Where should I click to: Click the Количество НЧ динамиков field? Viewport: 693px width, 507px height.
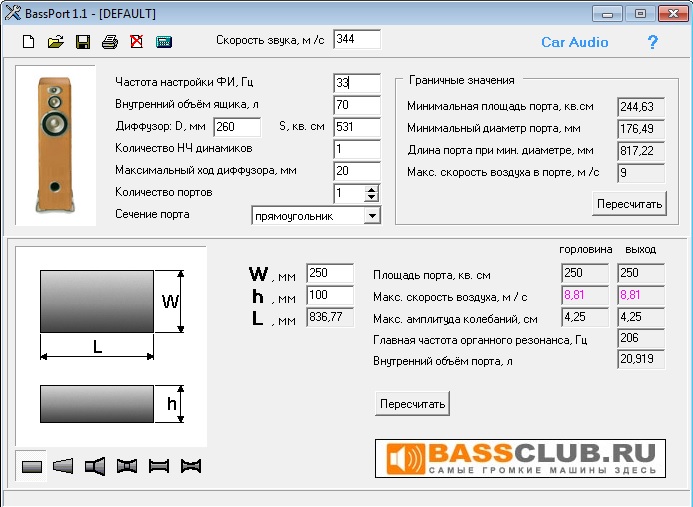[357, 149]
